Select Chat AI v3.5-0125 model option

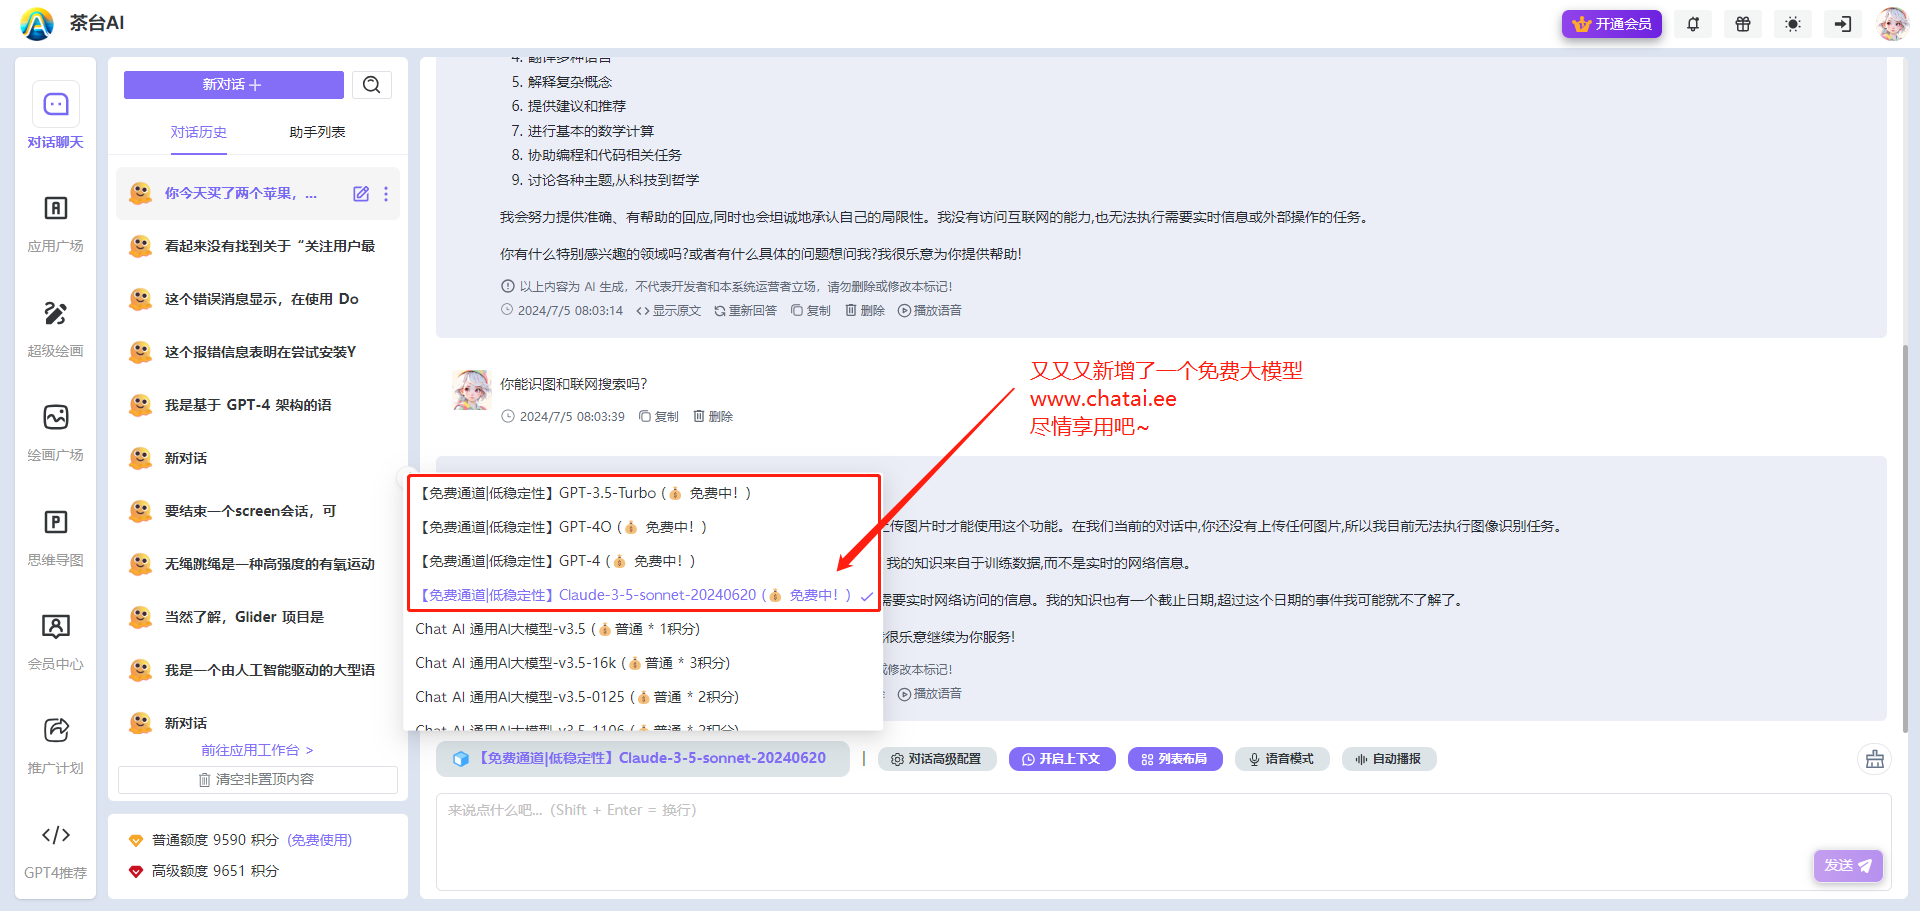(x=644, y=697)
